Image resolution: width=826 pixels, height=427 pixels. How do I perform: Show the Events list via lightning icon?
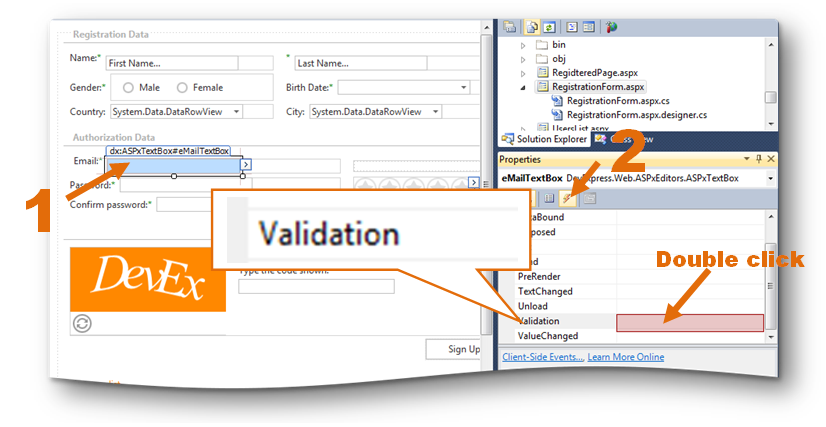568,198
